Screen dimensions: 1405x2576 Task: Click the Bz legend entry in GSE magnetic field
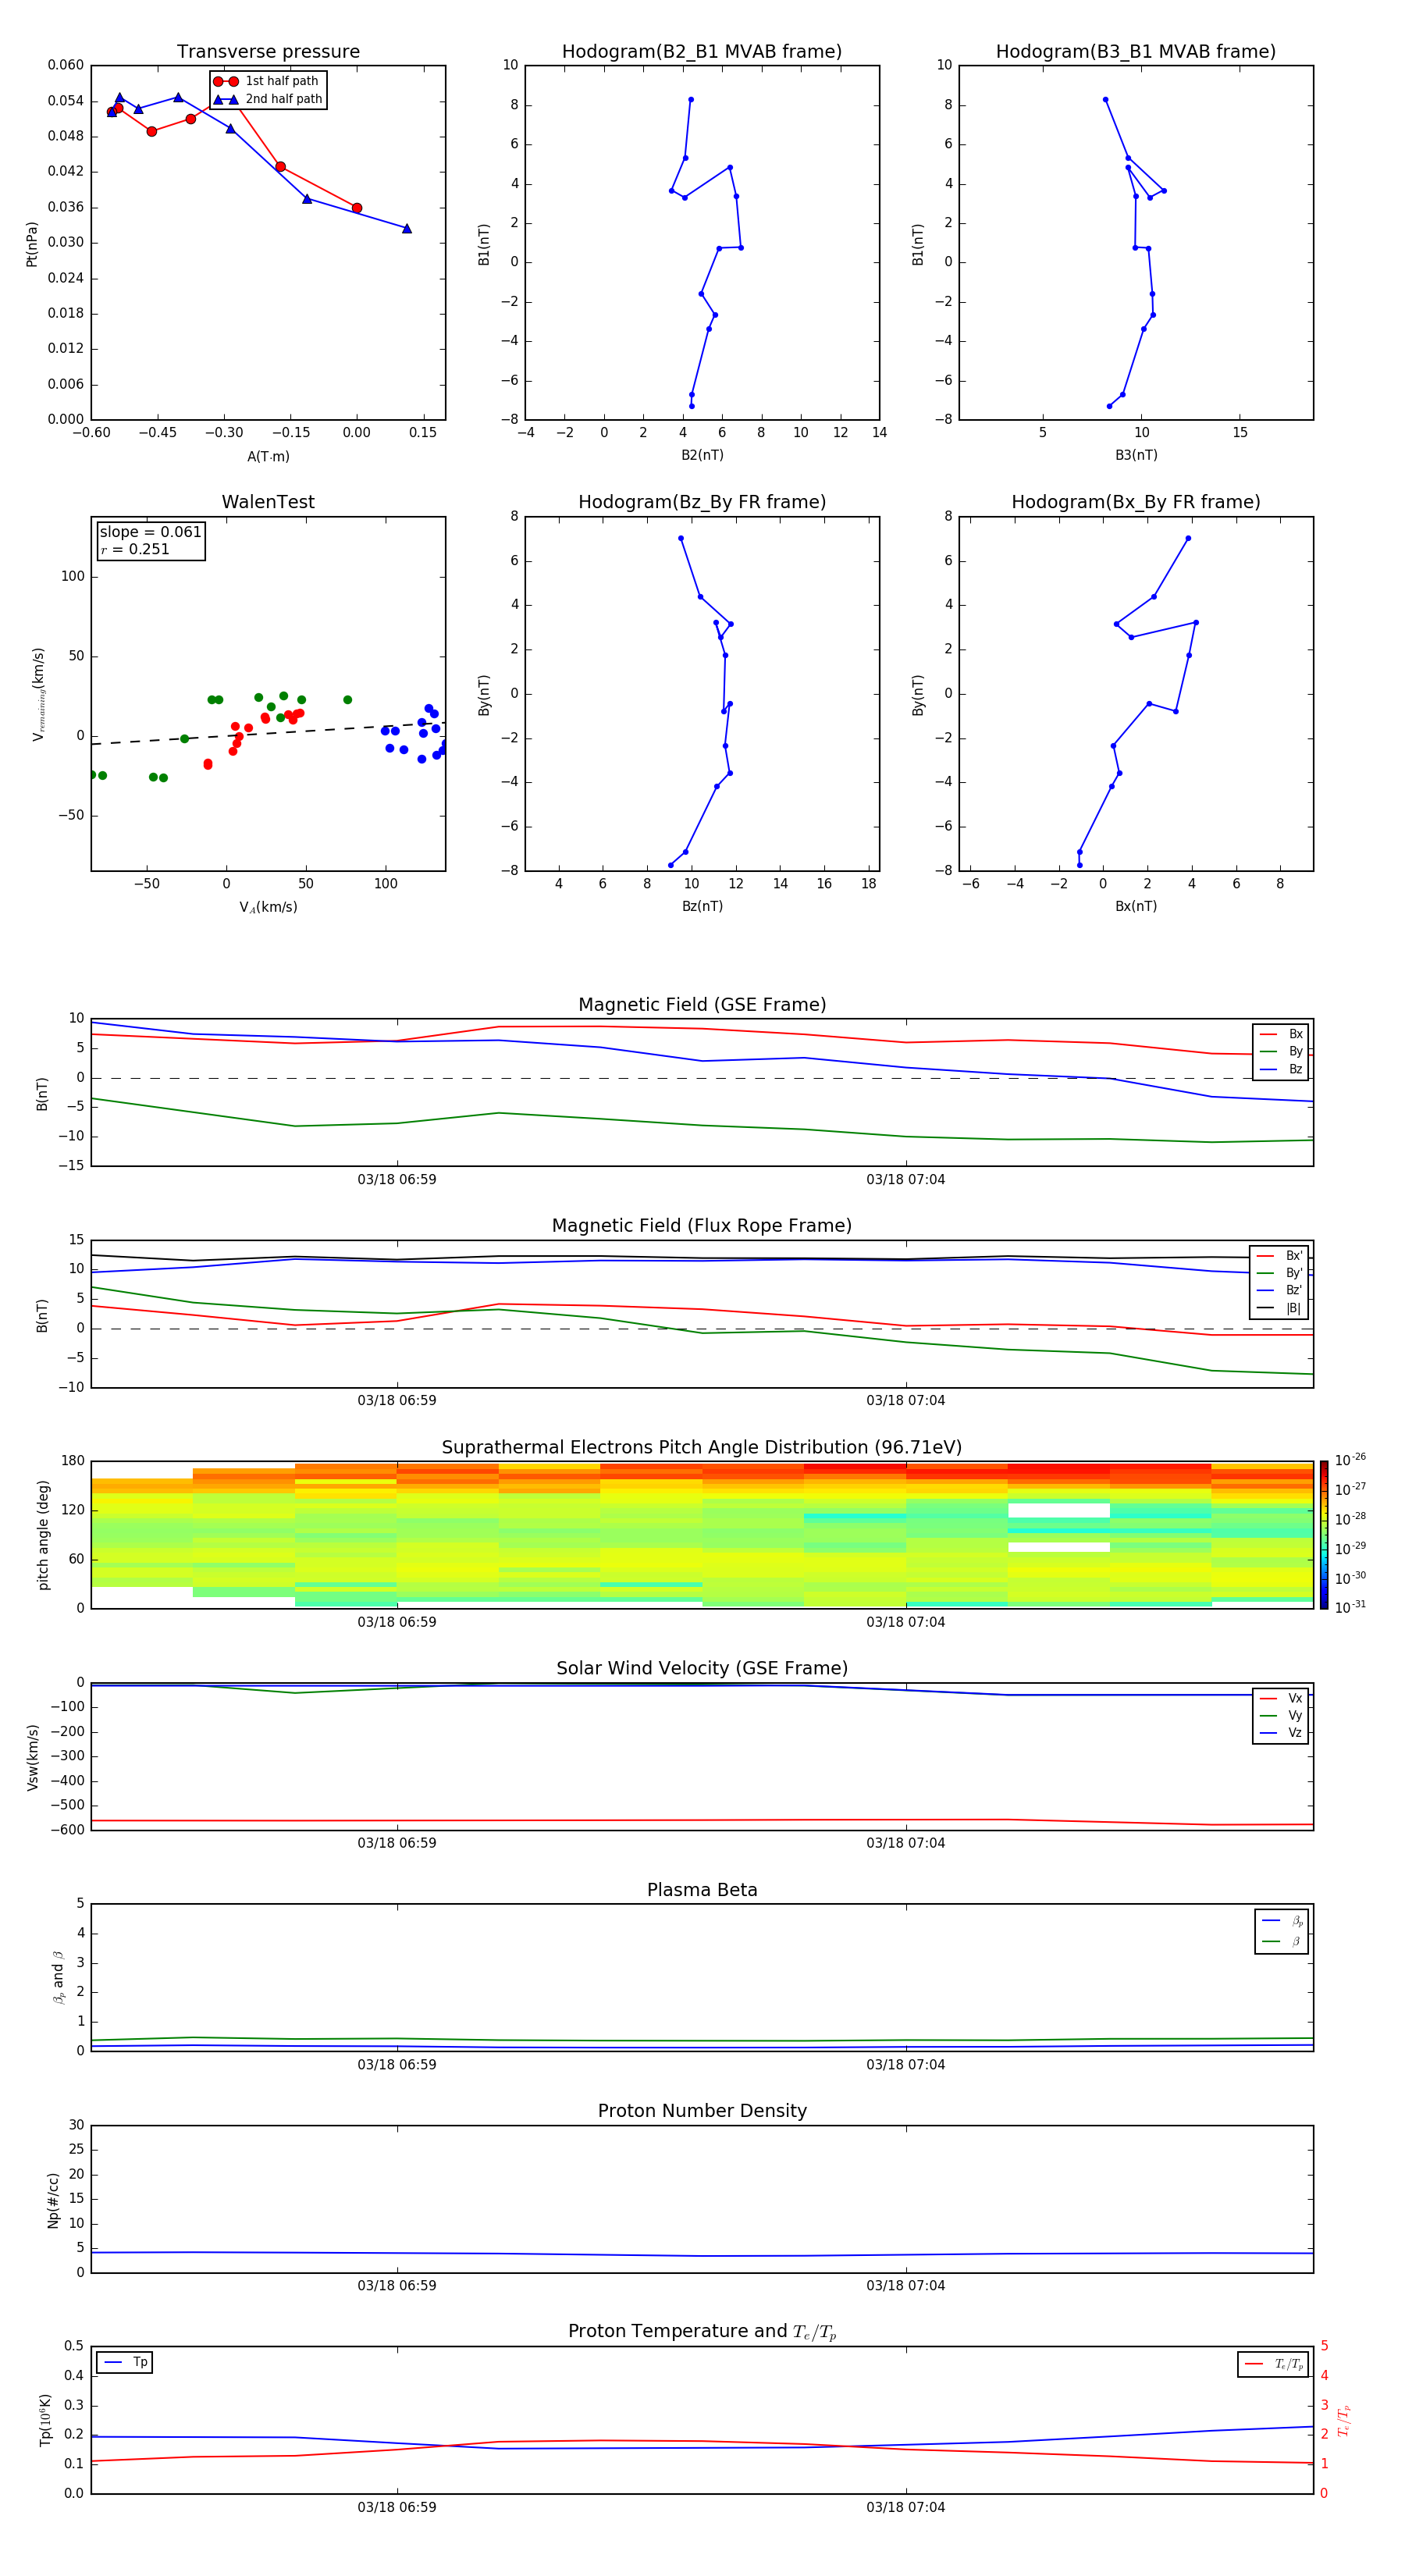(x=1281, y=1069)
